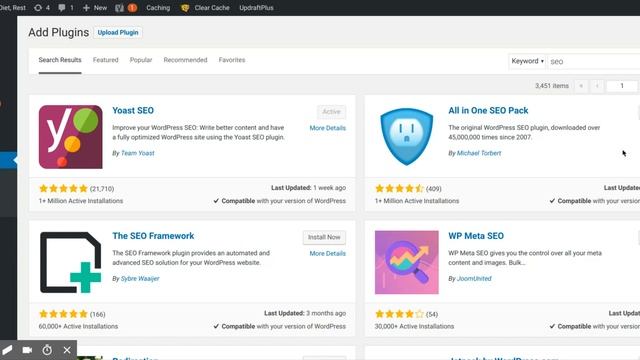The width and height of the screenshot is (640, 360).
Task: Click the New plus icon in admin bar
Action: coord(86,8)
